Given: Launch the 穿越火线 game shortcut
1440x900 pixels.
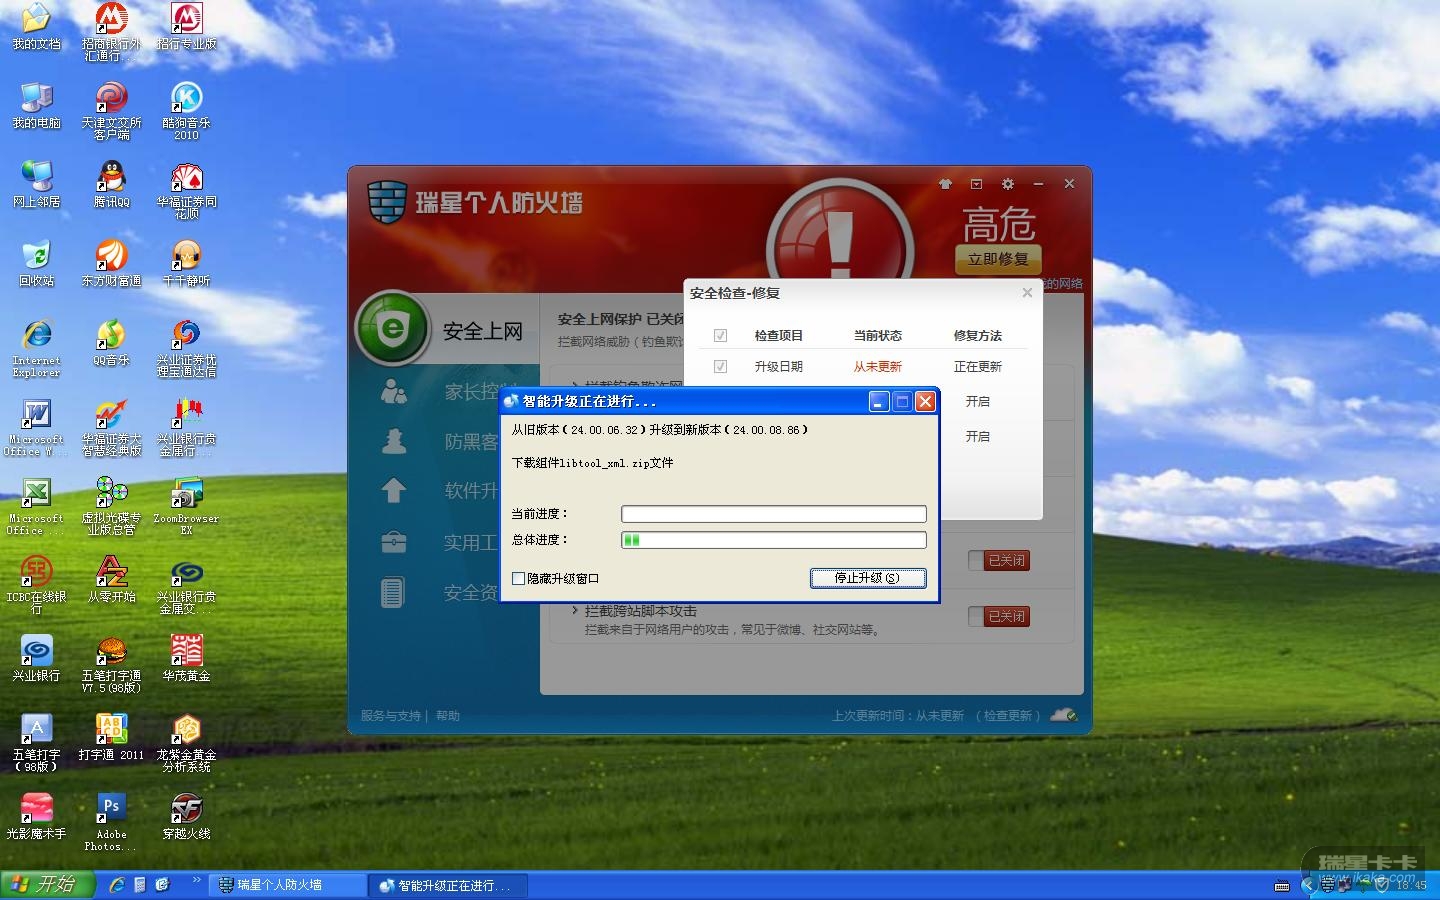Looking at the screenshot, I should pos(186,817).
